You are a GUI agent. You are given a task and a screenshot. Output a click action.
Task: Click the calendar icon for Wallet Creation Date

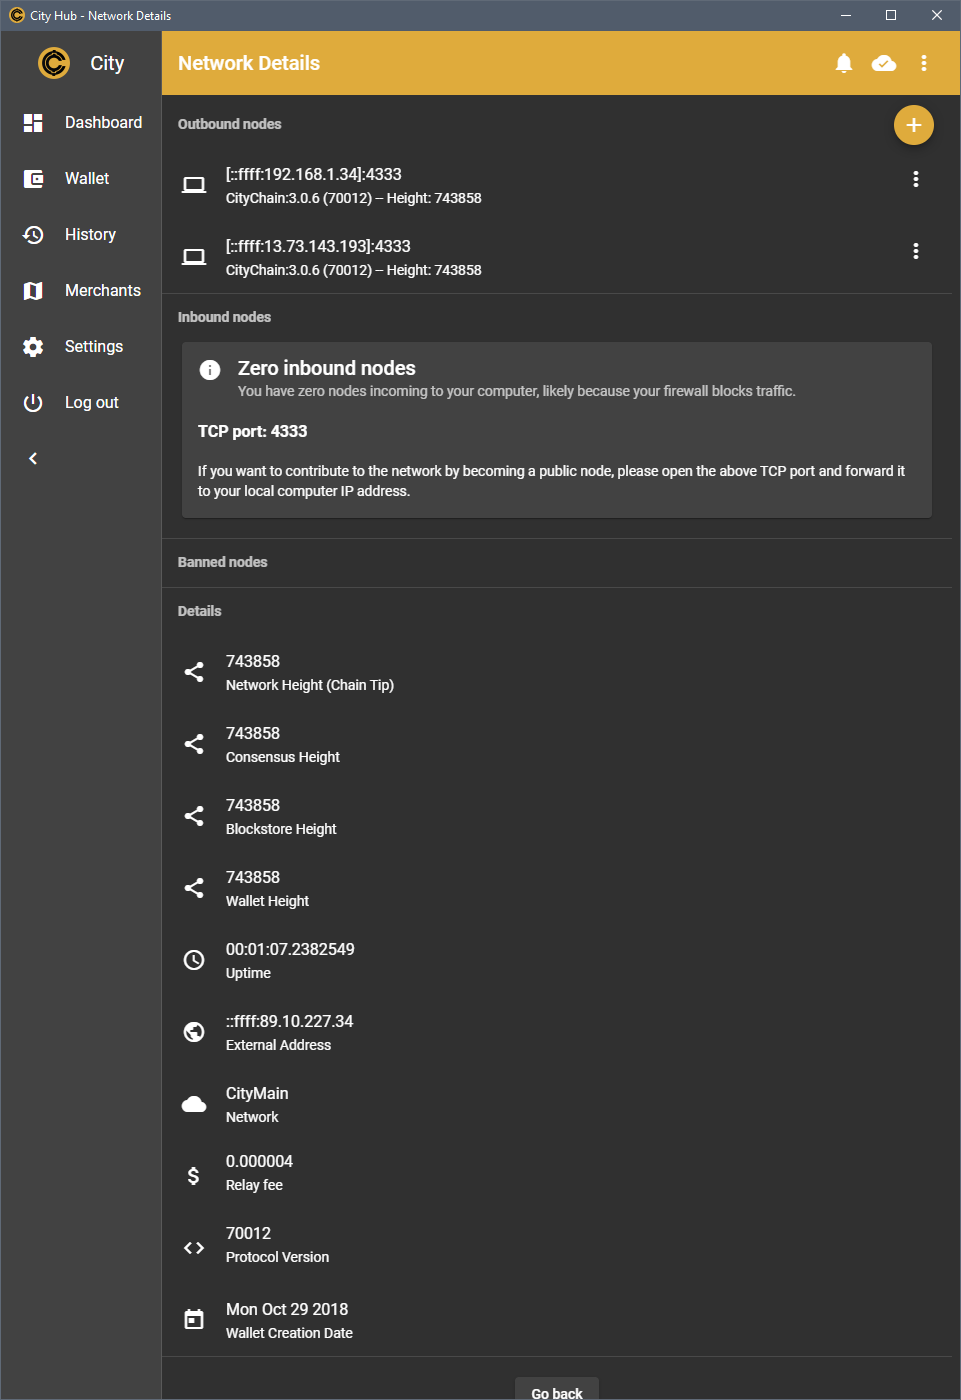[194, 1320]
